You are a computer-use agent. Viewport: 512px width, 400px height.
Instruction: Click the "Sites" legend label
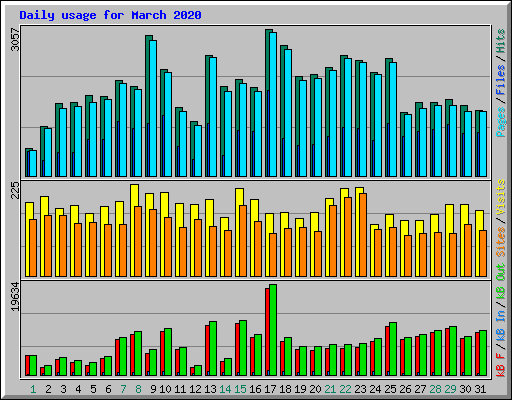click(x=501, y=242)
